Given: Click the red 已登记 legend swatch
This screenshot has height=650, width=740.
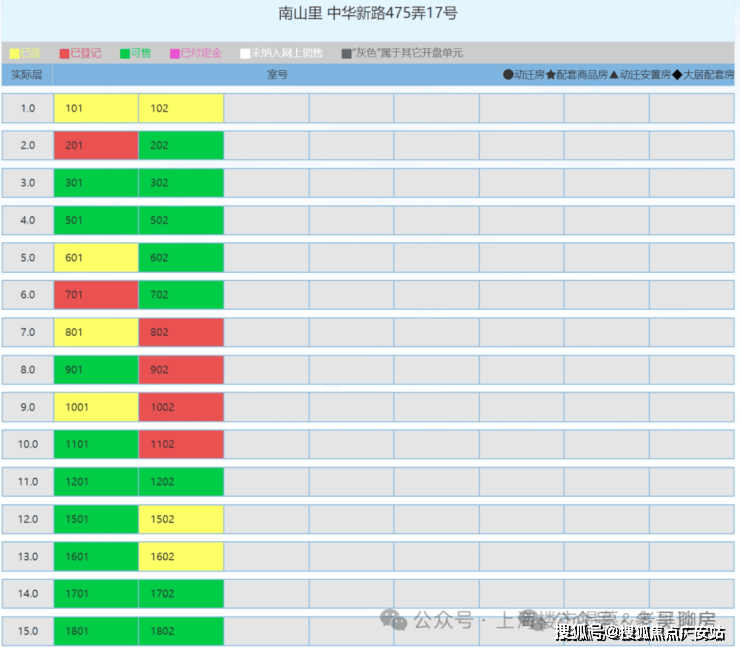Looking at the screenshot, I should (x=65, y=53).
